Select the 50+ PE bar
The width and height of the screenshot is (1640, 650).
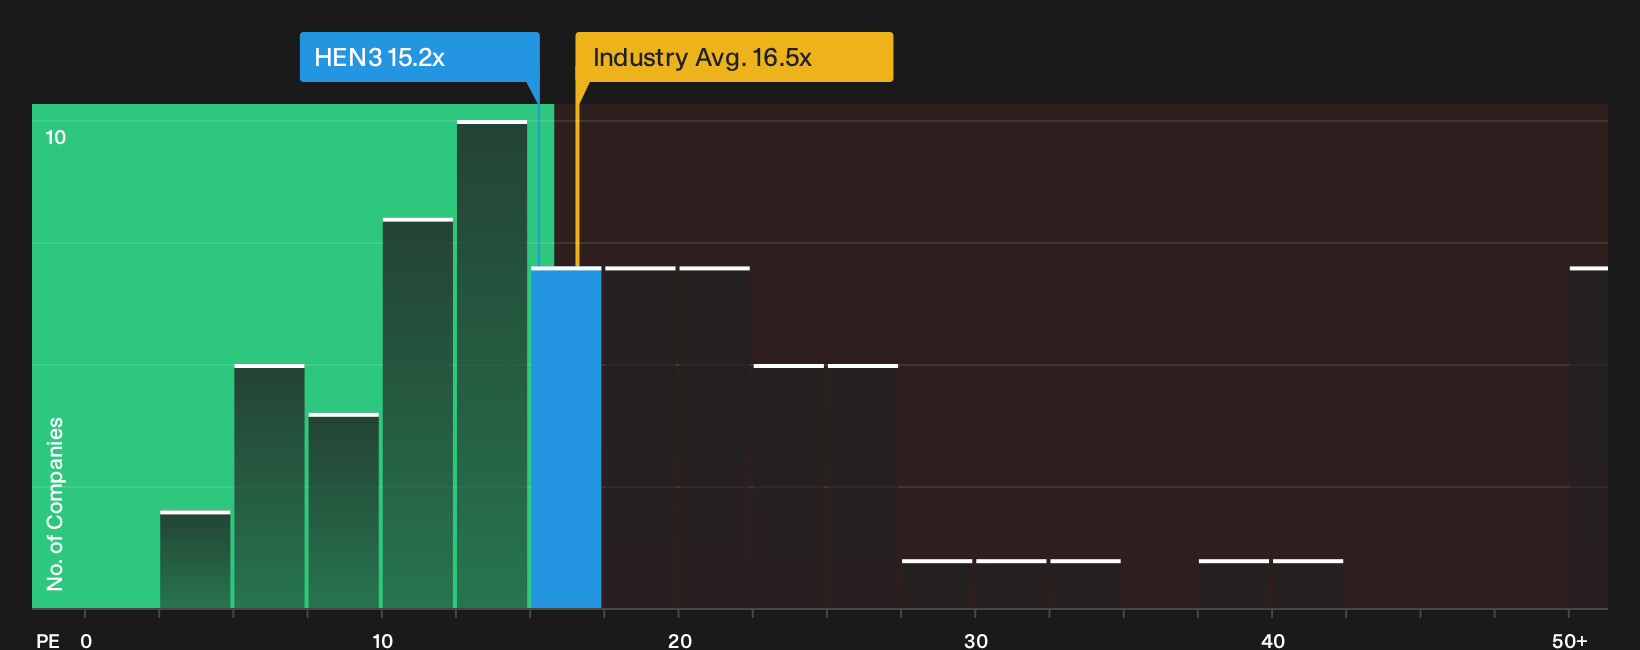[1588, 438]
